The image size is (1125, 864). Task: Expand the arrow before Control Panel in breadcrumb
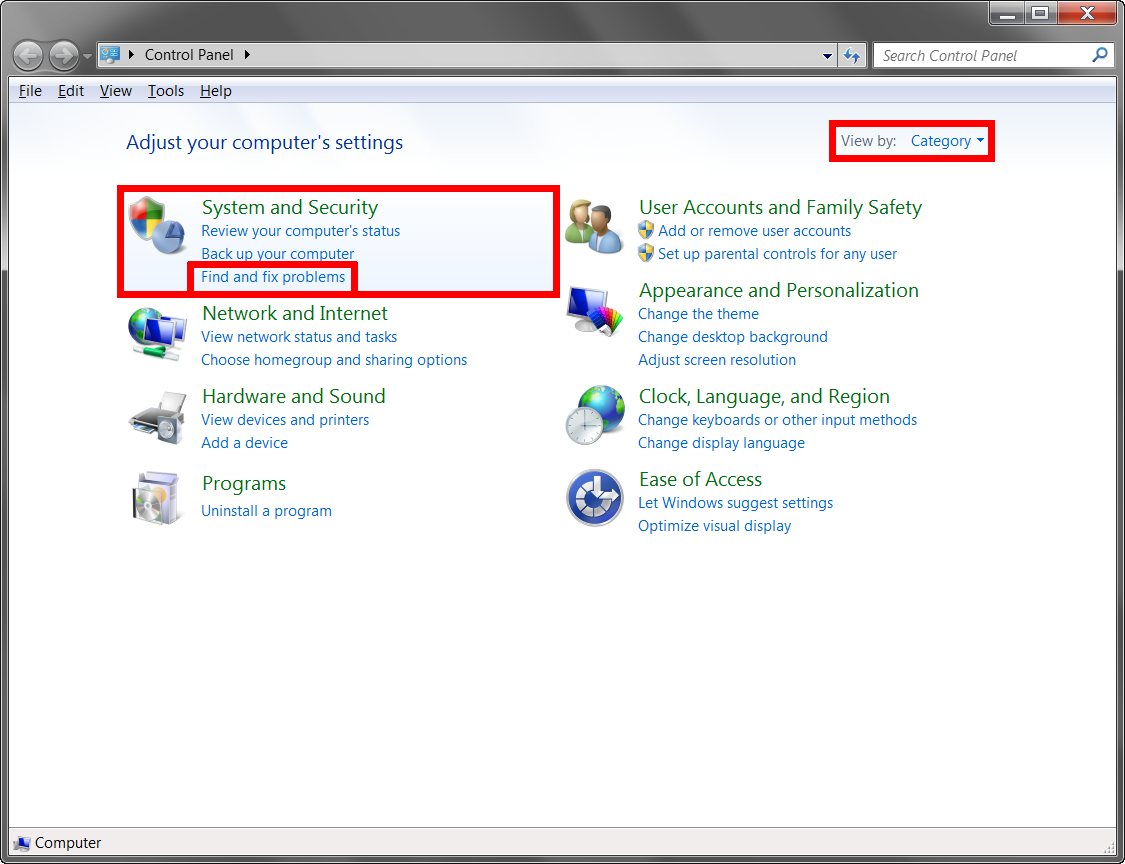point(131,55)
